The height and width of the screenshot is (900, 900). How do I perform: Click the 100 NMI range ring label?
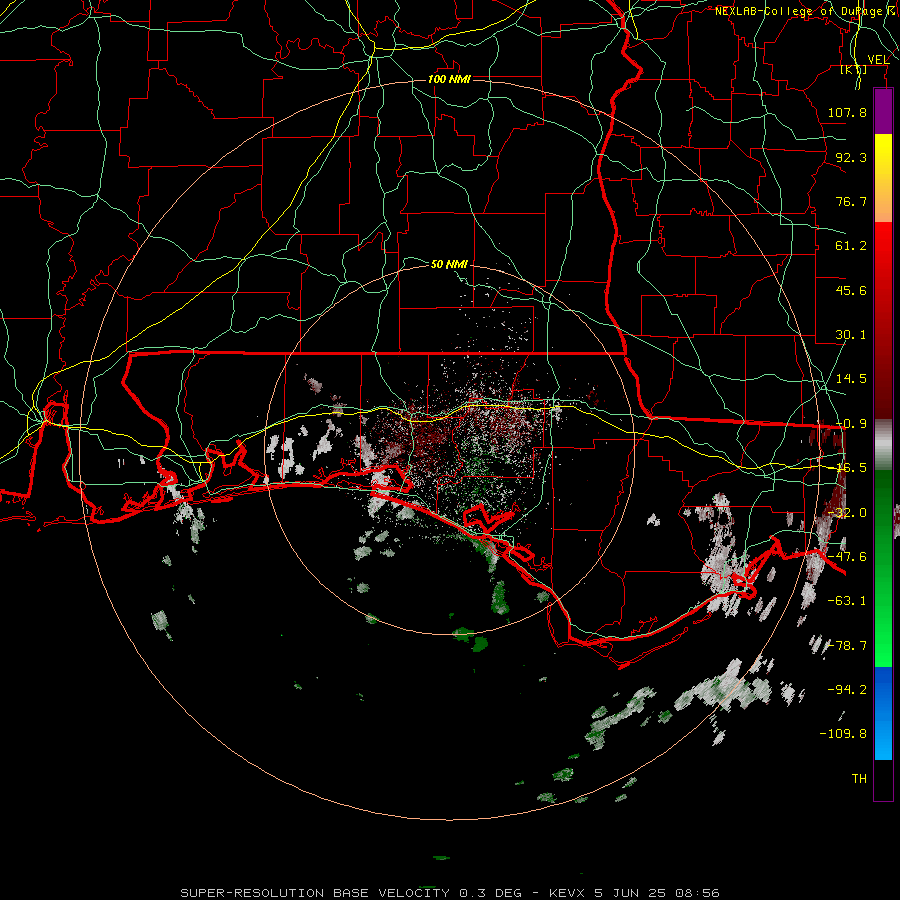tap(449, 79)
